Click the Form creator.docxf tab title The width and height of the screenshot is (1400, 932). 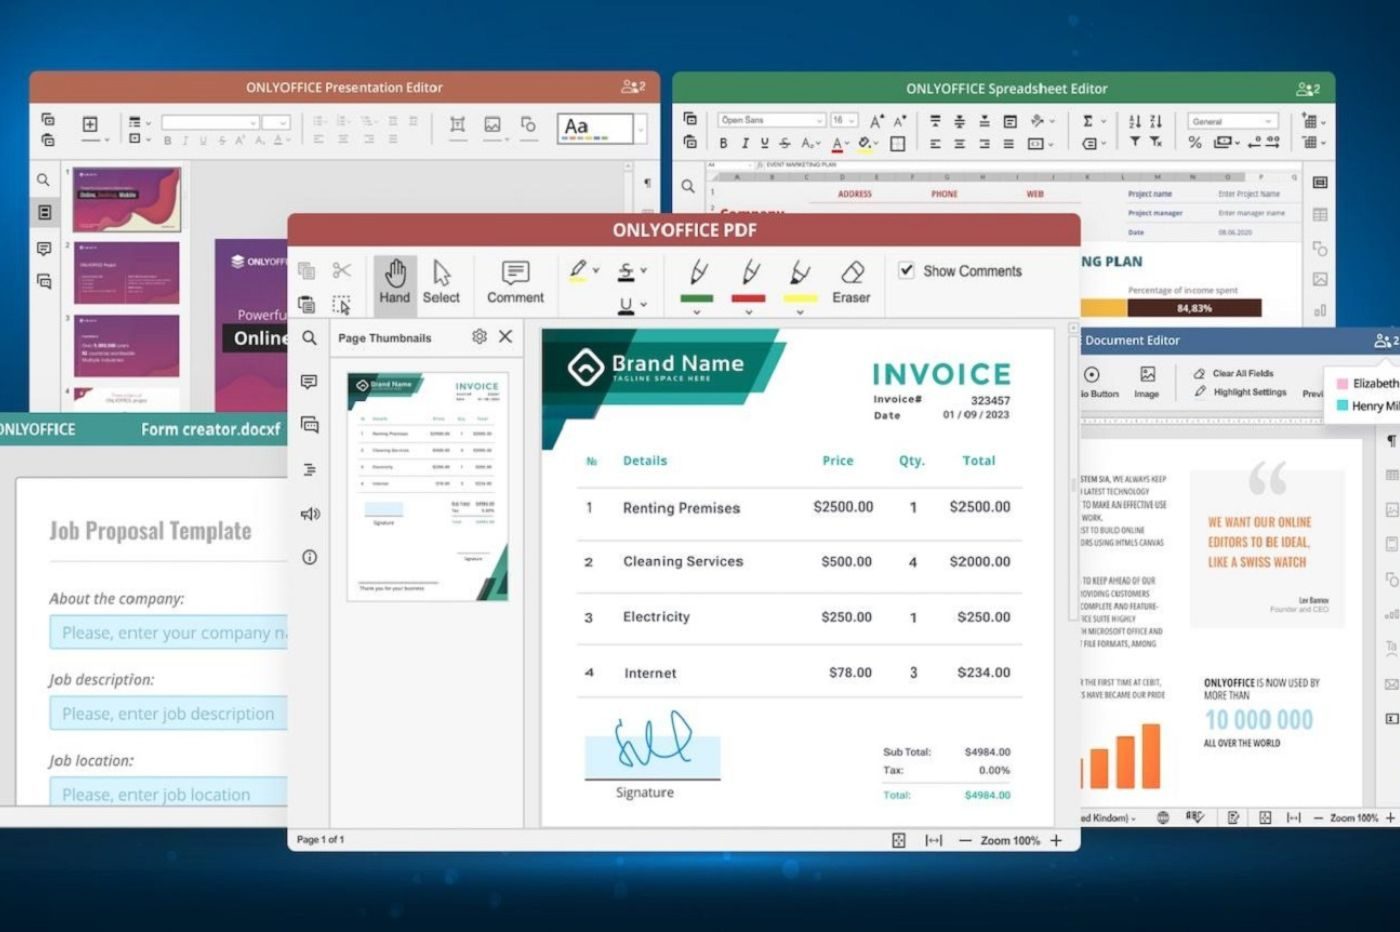pos(210,429)
